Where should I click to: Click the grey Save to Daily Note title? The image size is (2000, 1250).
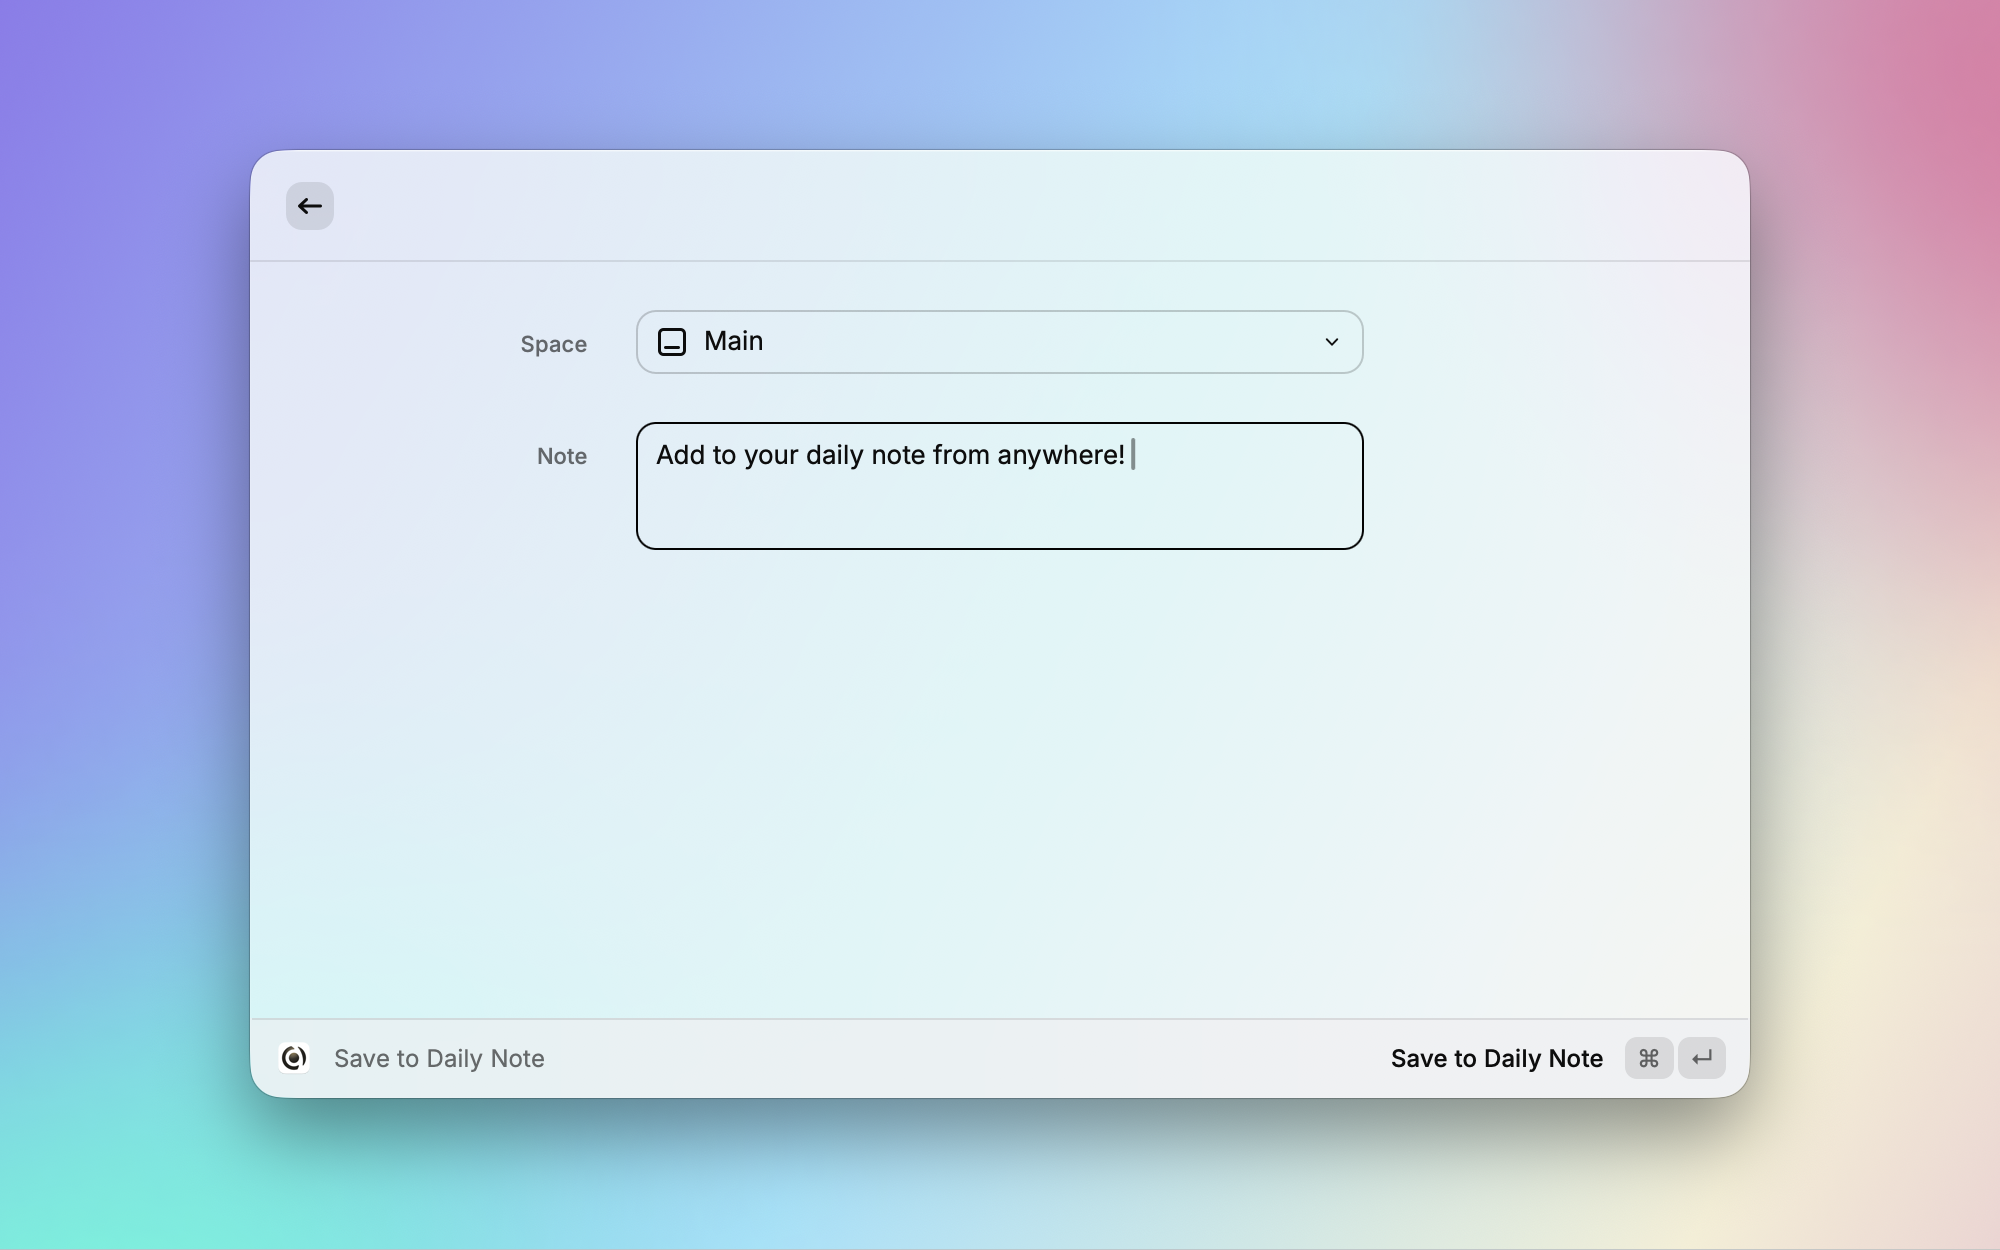(439, 1058)
